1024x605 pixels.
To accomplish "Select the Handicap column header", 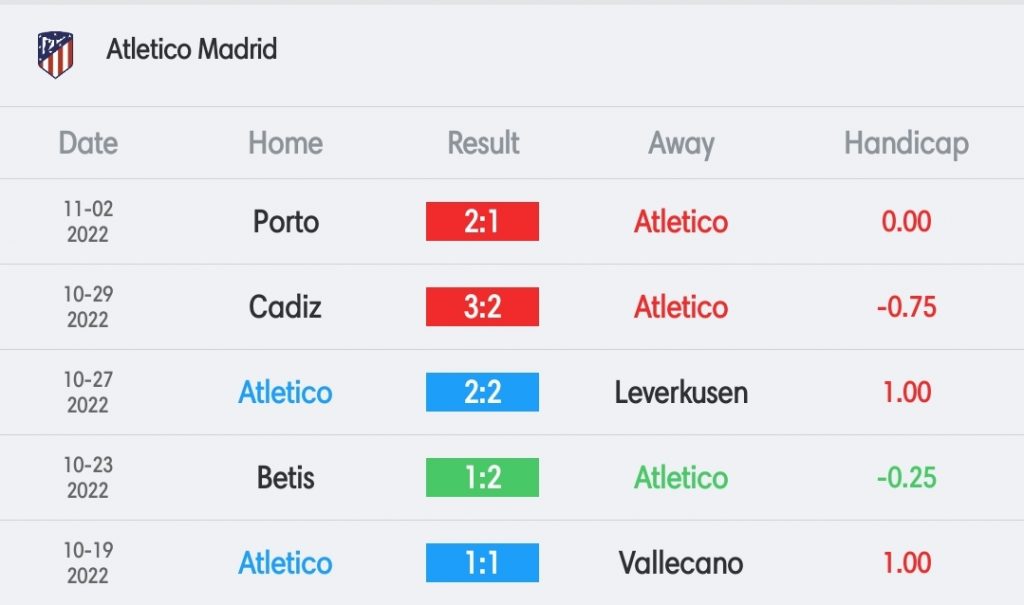I will (x=906, y=144).
